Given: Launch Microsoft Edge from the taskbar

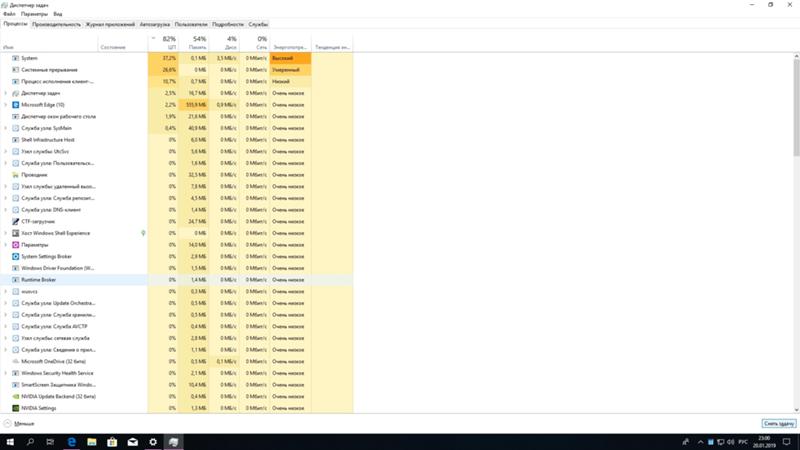Looking at the screenshot, I should pos(71,442).
